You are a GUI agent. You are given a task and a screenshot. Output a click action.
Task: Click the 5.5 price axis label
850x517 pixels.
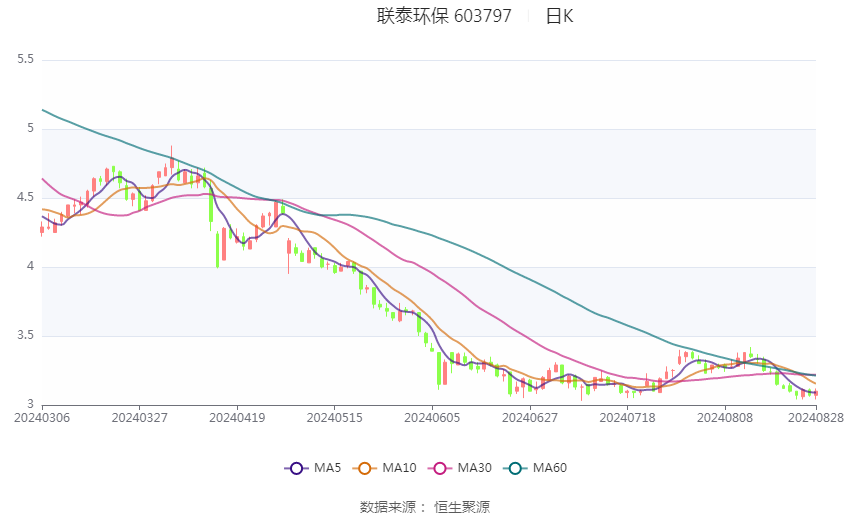click(x=25, y=59)
